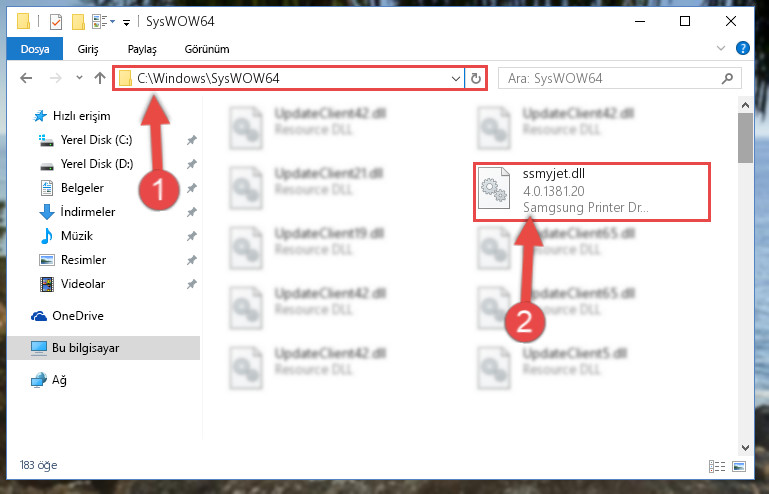The image size is (769, 494).
Task: Switch to large icons view in status bar
Action: click(739, 466)
